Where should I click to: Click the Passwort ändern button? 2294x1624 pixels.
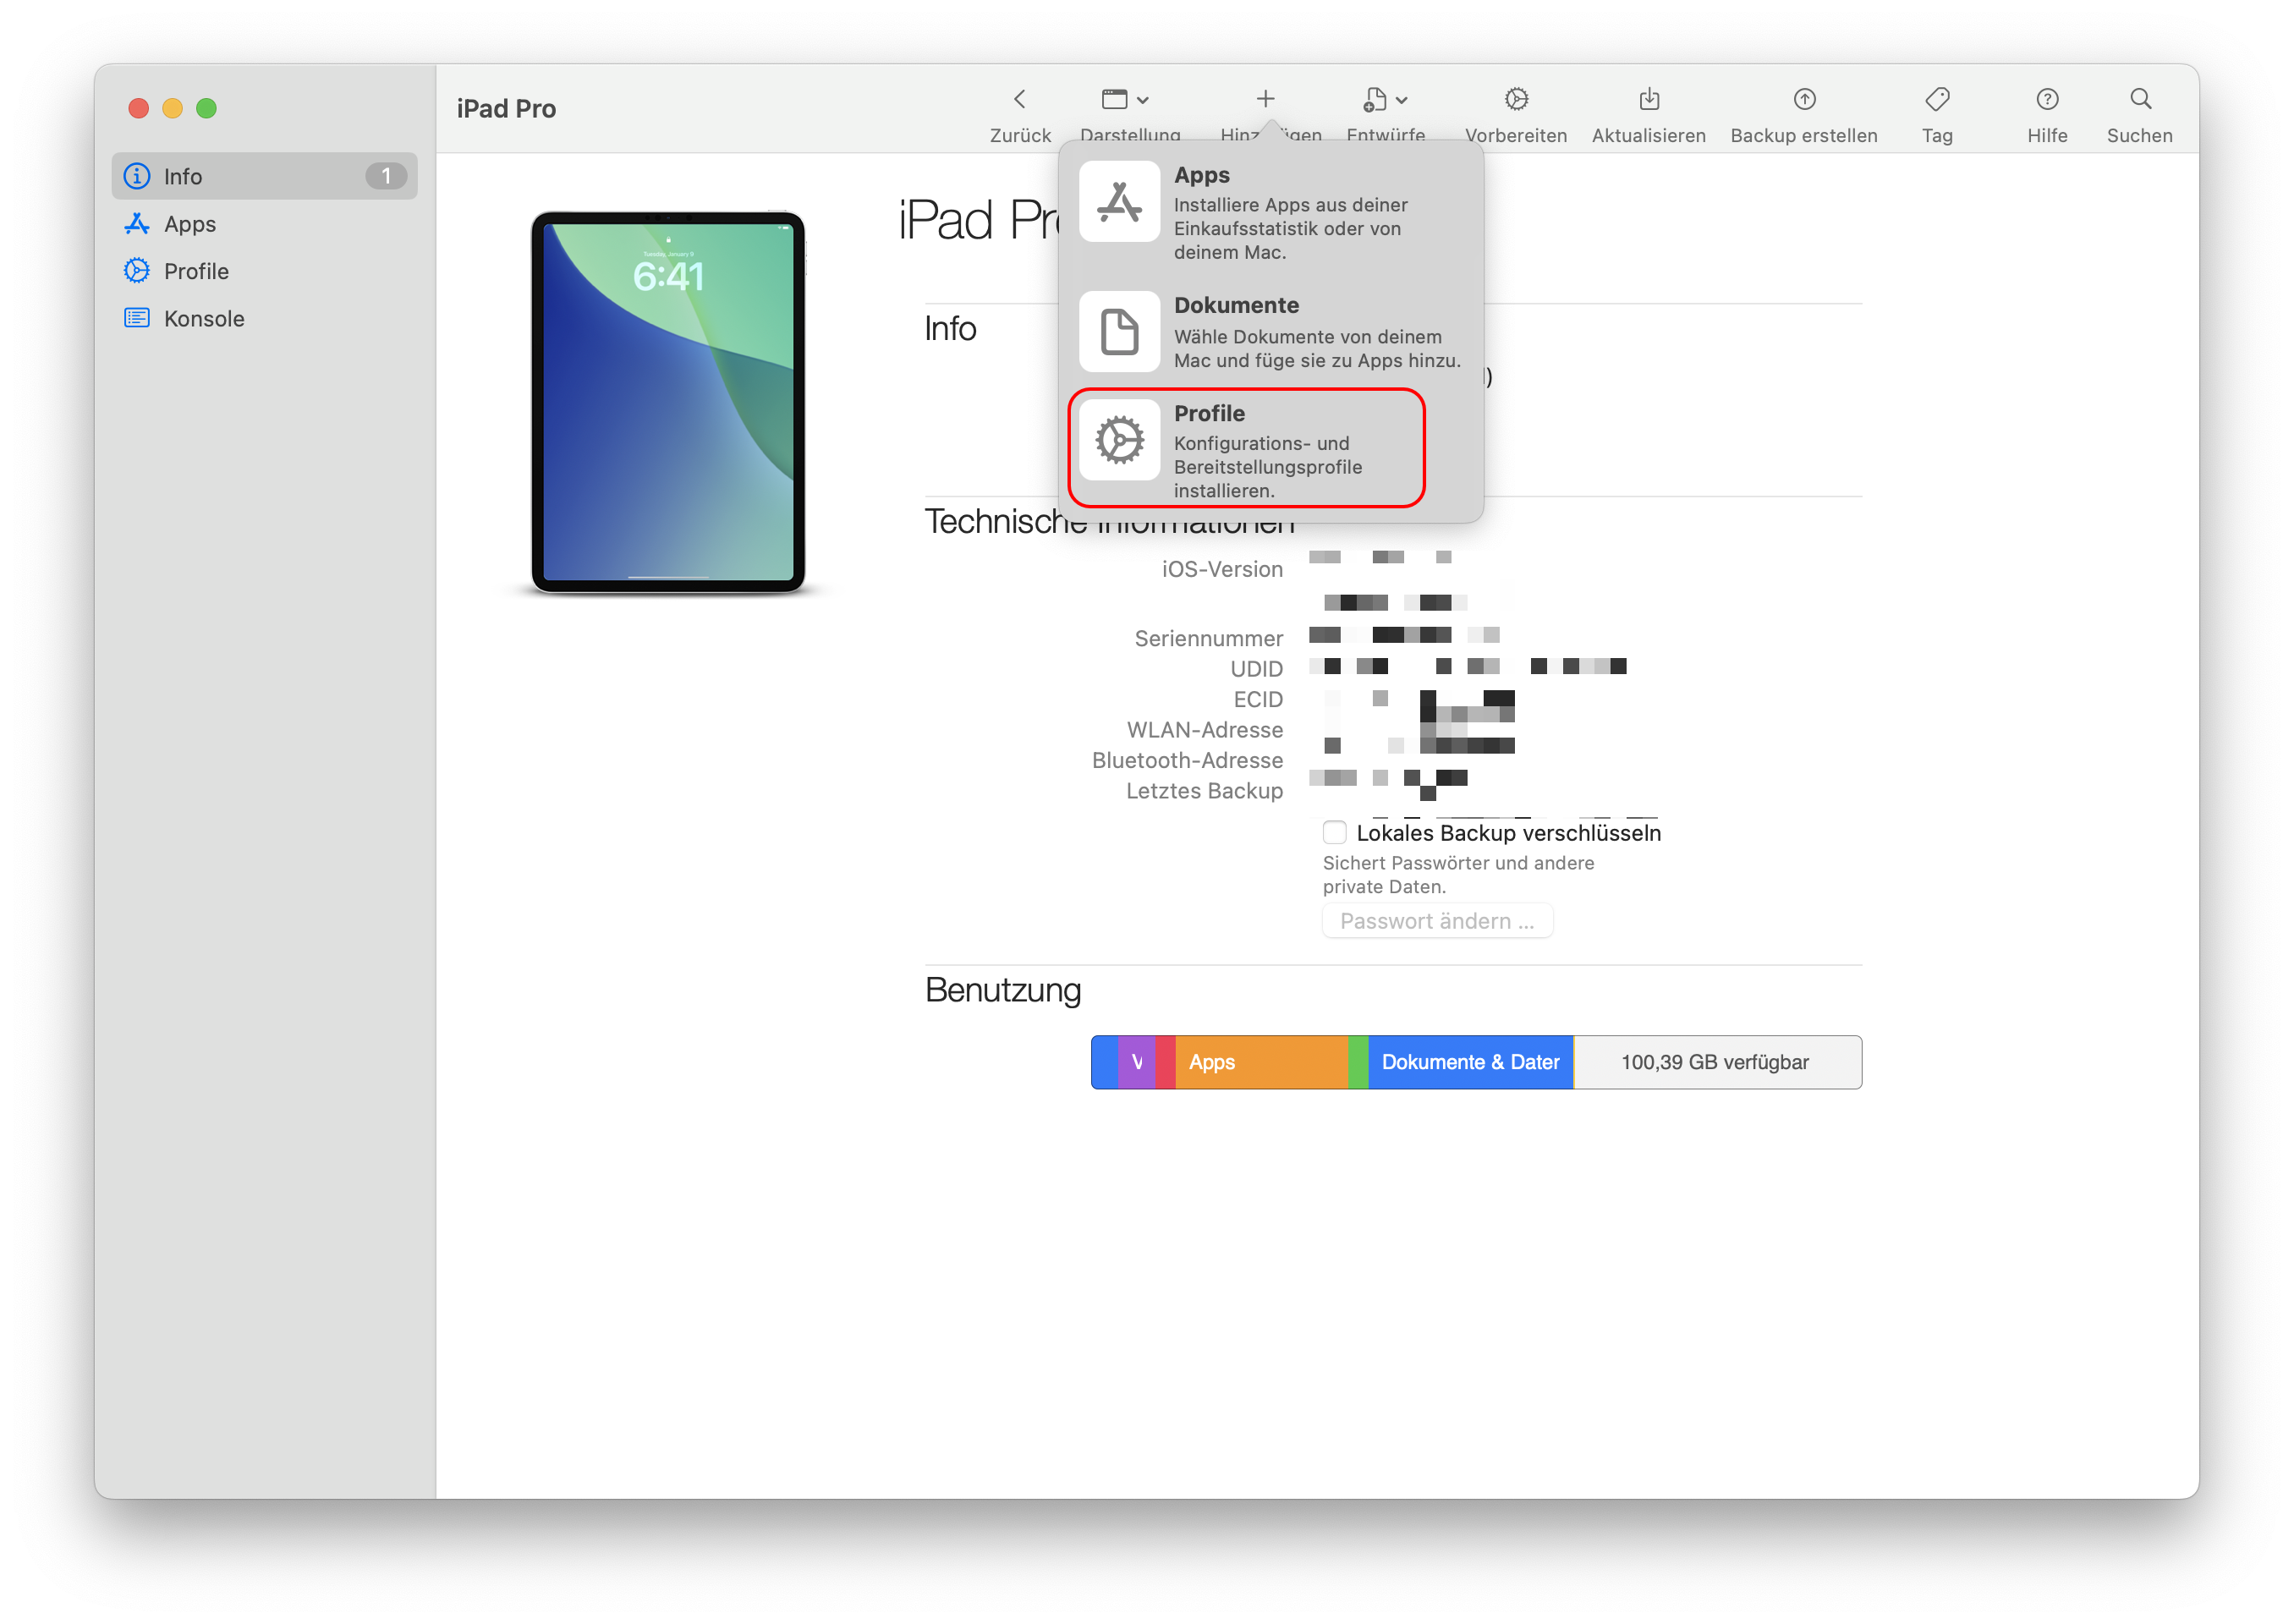(x=1437, y=921)
